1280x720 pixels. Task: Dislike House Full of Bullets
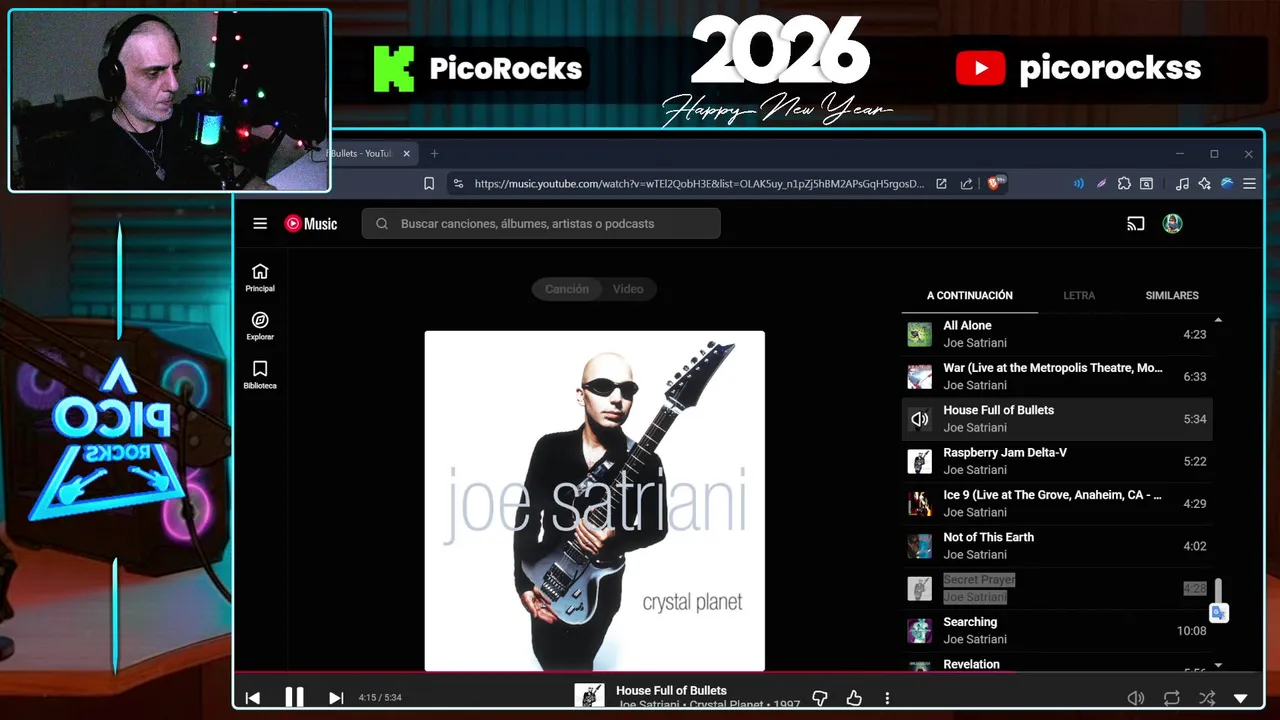click(x=820, y=698)
